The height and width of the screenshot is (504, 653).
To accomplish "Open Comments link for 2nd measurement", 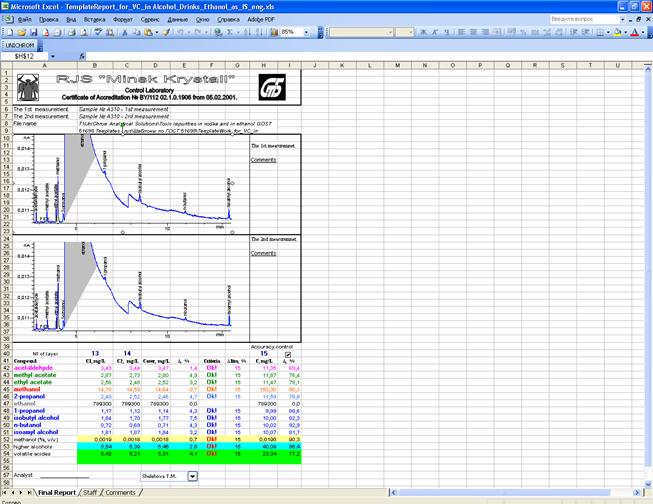I will coord(263,253).
